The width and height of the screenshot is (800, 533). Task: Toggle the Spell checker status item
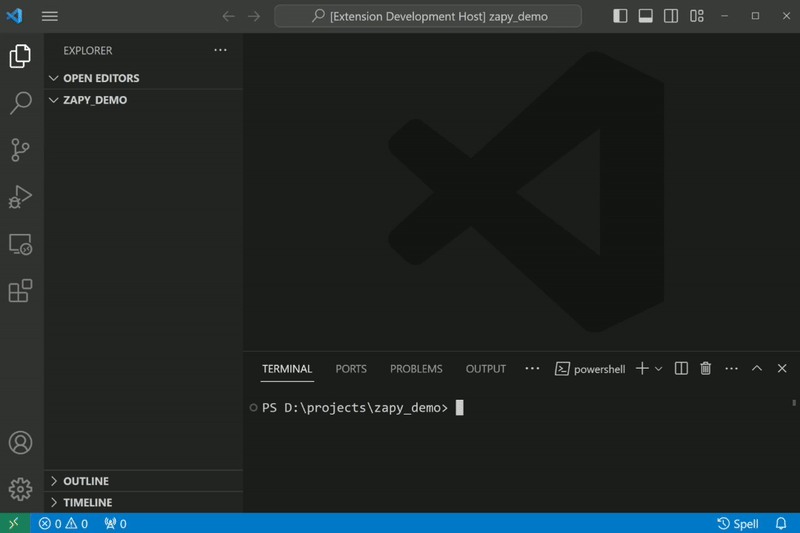click(738, 524)
